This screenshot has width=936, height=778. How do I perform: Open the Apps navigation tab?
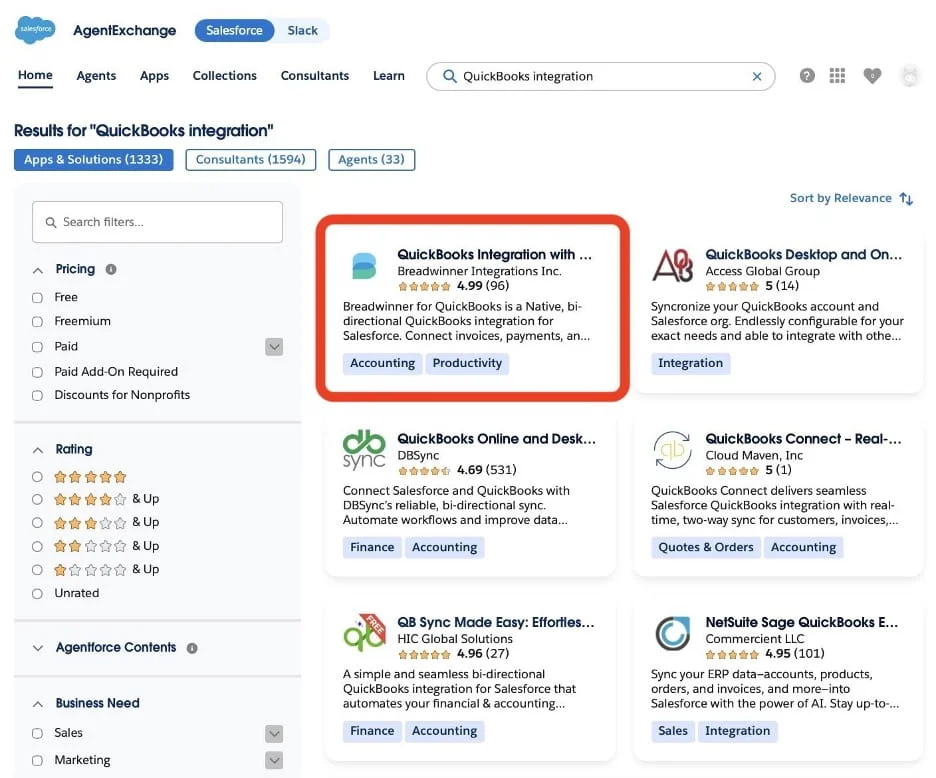pyautogui.click(x=154, y=76)
